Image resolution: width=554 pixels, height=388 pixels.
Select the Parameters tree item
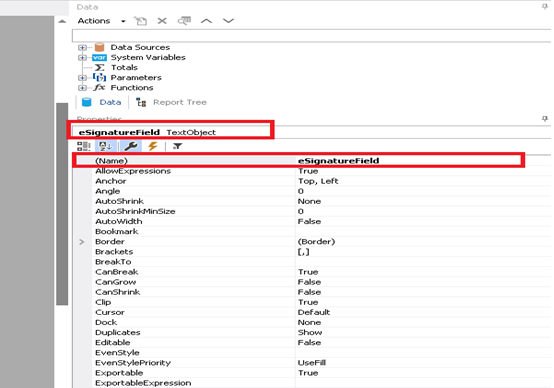coord(136,77)
